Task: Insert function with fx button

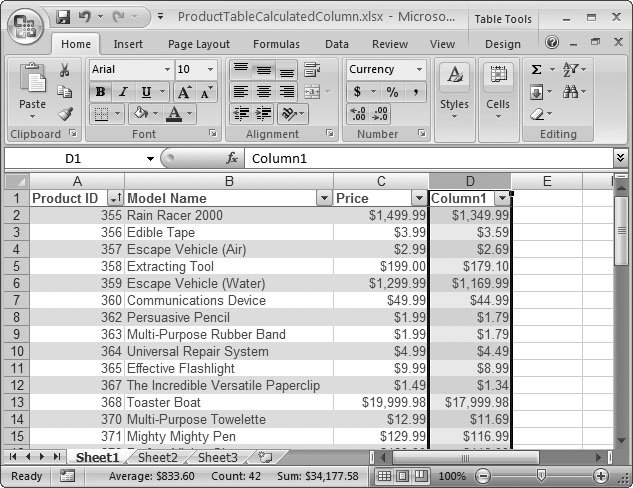Action: 232,158
